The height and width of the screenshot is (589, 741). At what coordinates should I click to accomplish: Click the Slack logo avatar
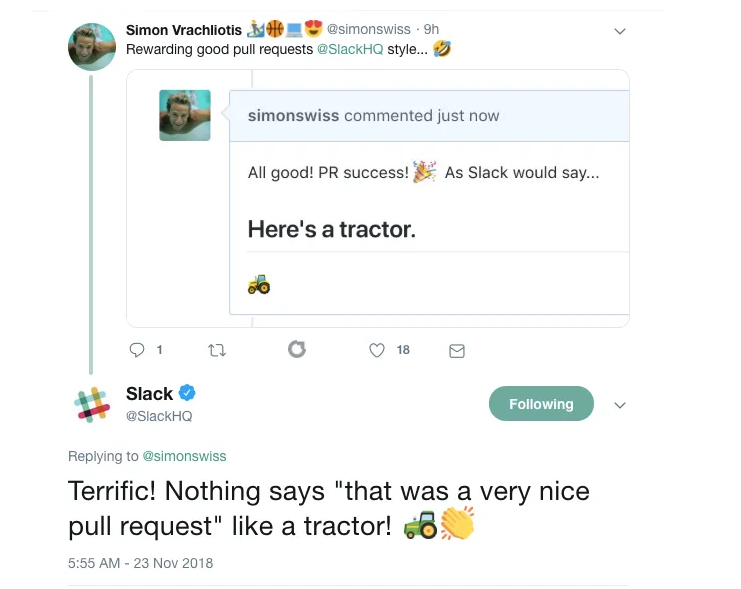[x=92, y=404]
